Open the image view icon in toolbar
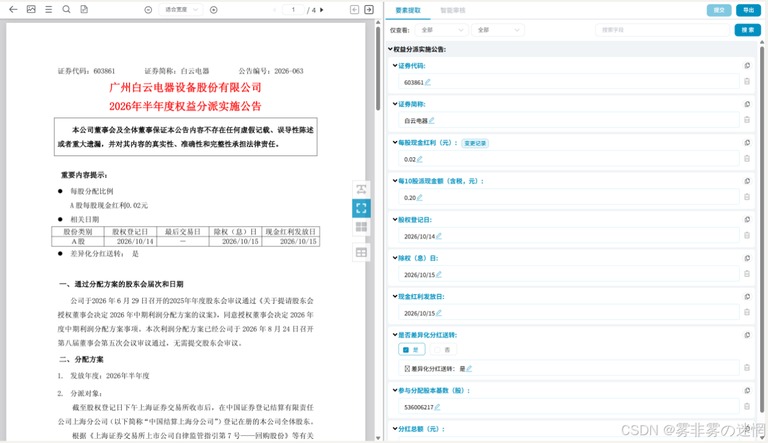The height and width of the screenshot is (443, 768). tap(31, 9)
